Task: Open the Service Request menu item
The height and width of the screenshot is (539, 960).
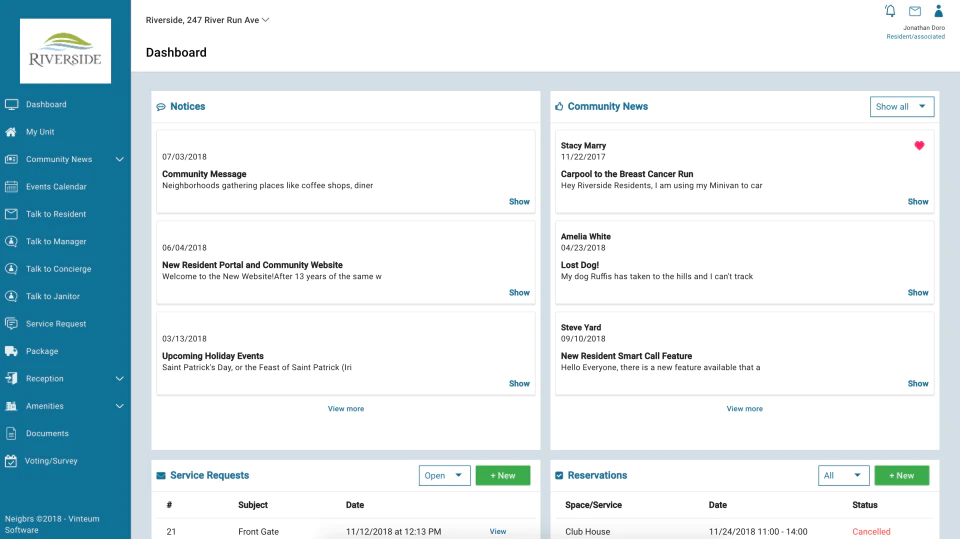Action: (56, 323)
